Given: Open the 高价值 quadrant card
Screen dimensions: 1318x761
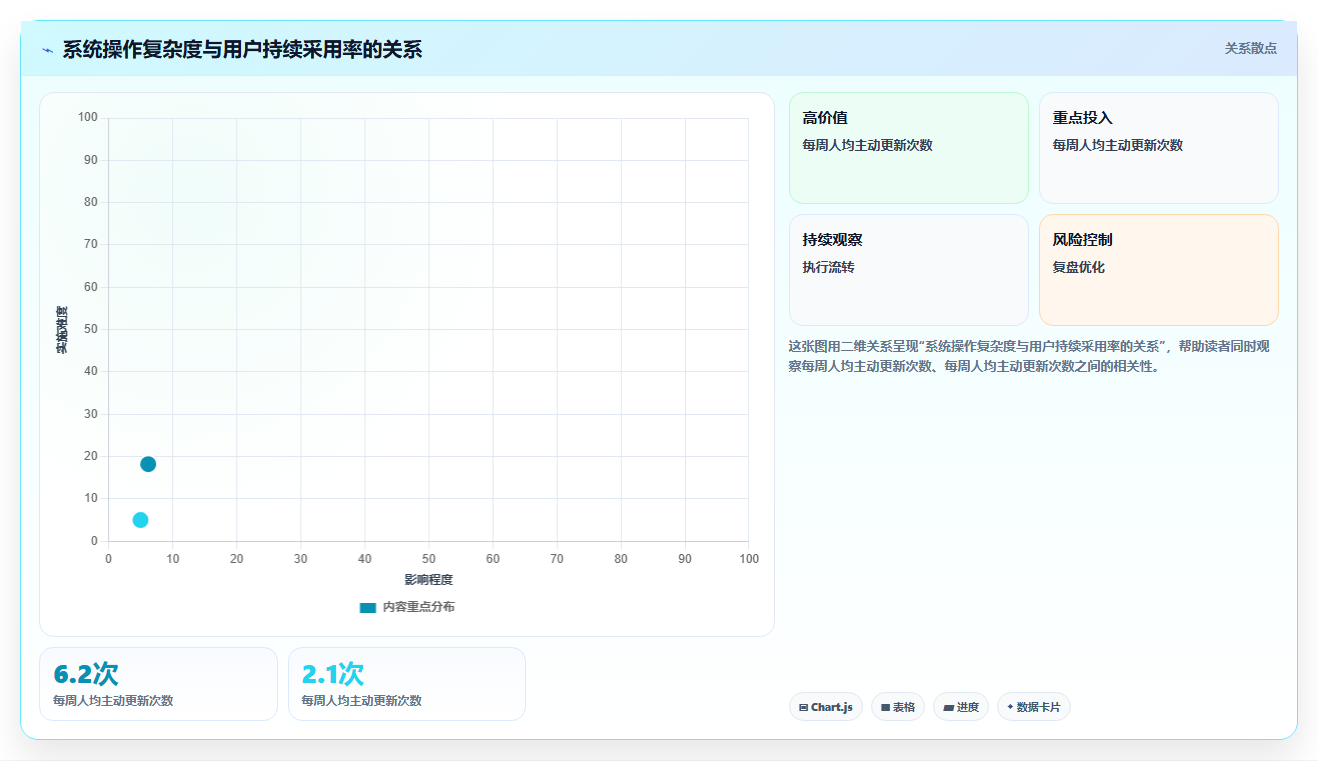Looking at the screenshot, I should [x=909, y=148].
